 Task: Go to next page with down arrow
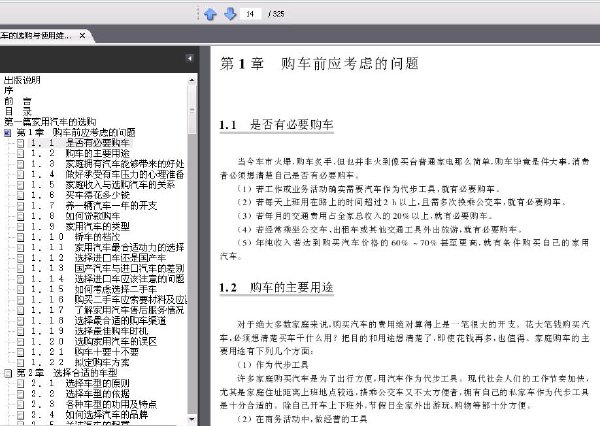click(x=230, y=14)
